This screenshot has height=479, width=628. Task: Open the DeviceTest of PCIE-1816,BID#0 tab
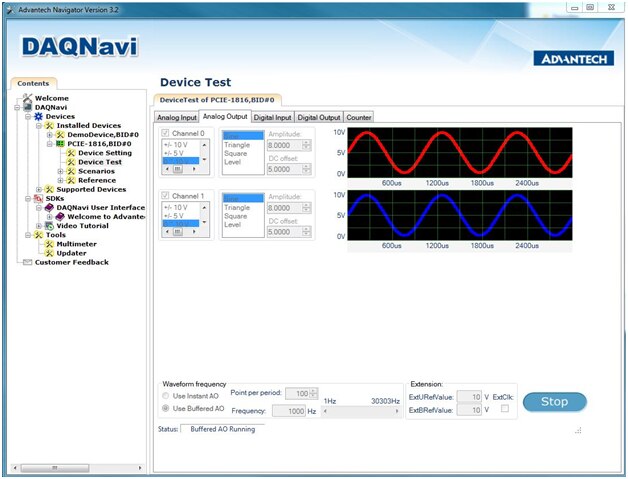pyautogui.click(x=217, y=100)
